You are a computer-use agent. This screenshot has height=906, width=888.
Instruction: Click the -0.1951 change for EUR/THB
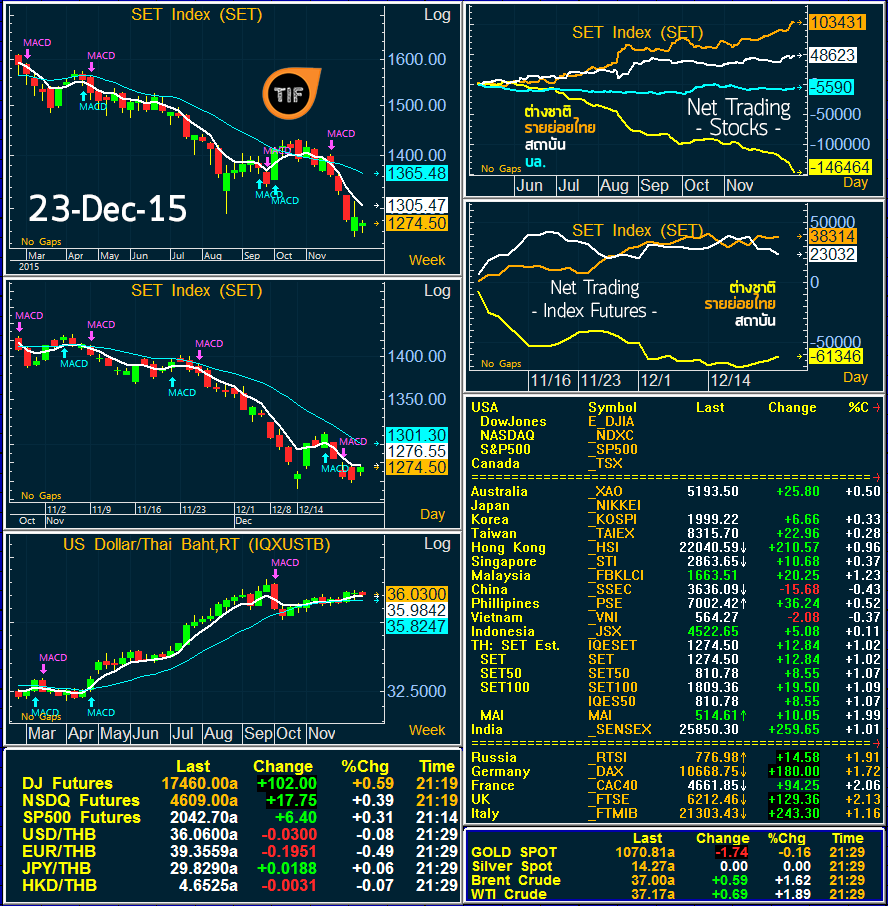289,852
